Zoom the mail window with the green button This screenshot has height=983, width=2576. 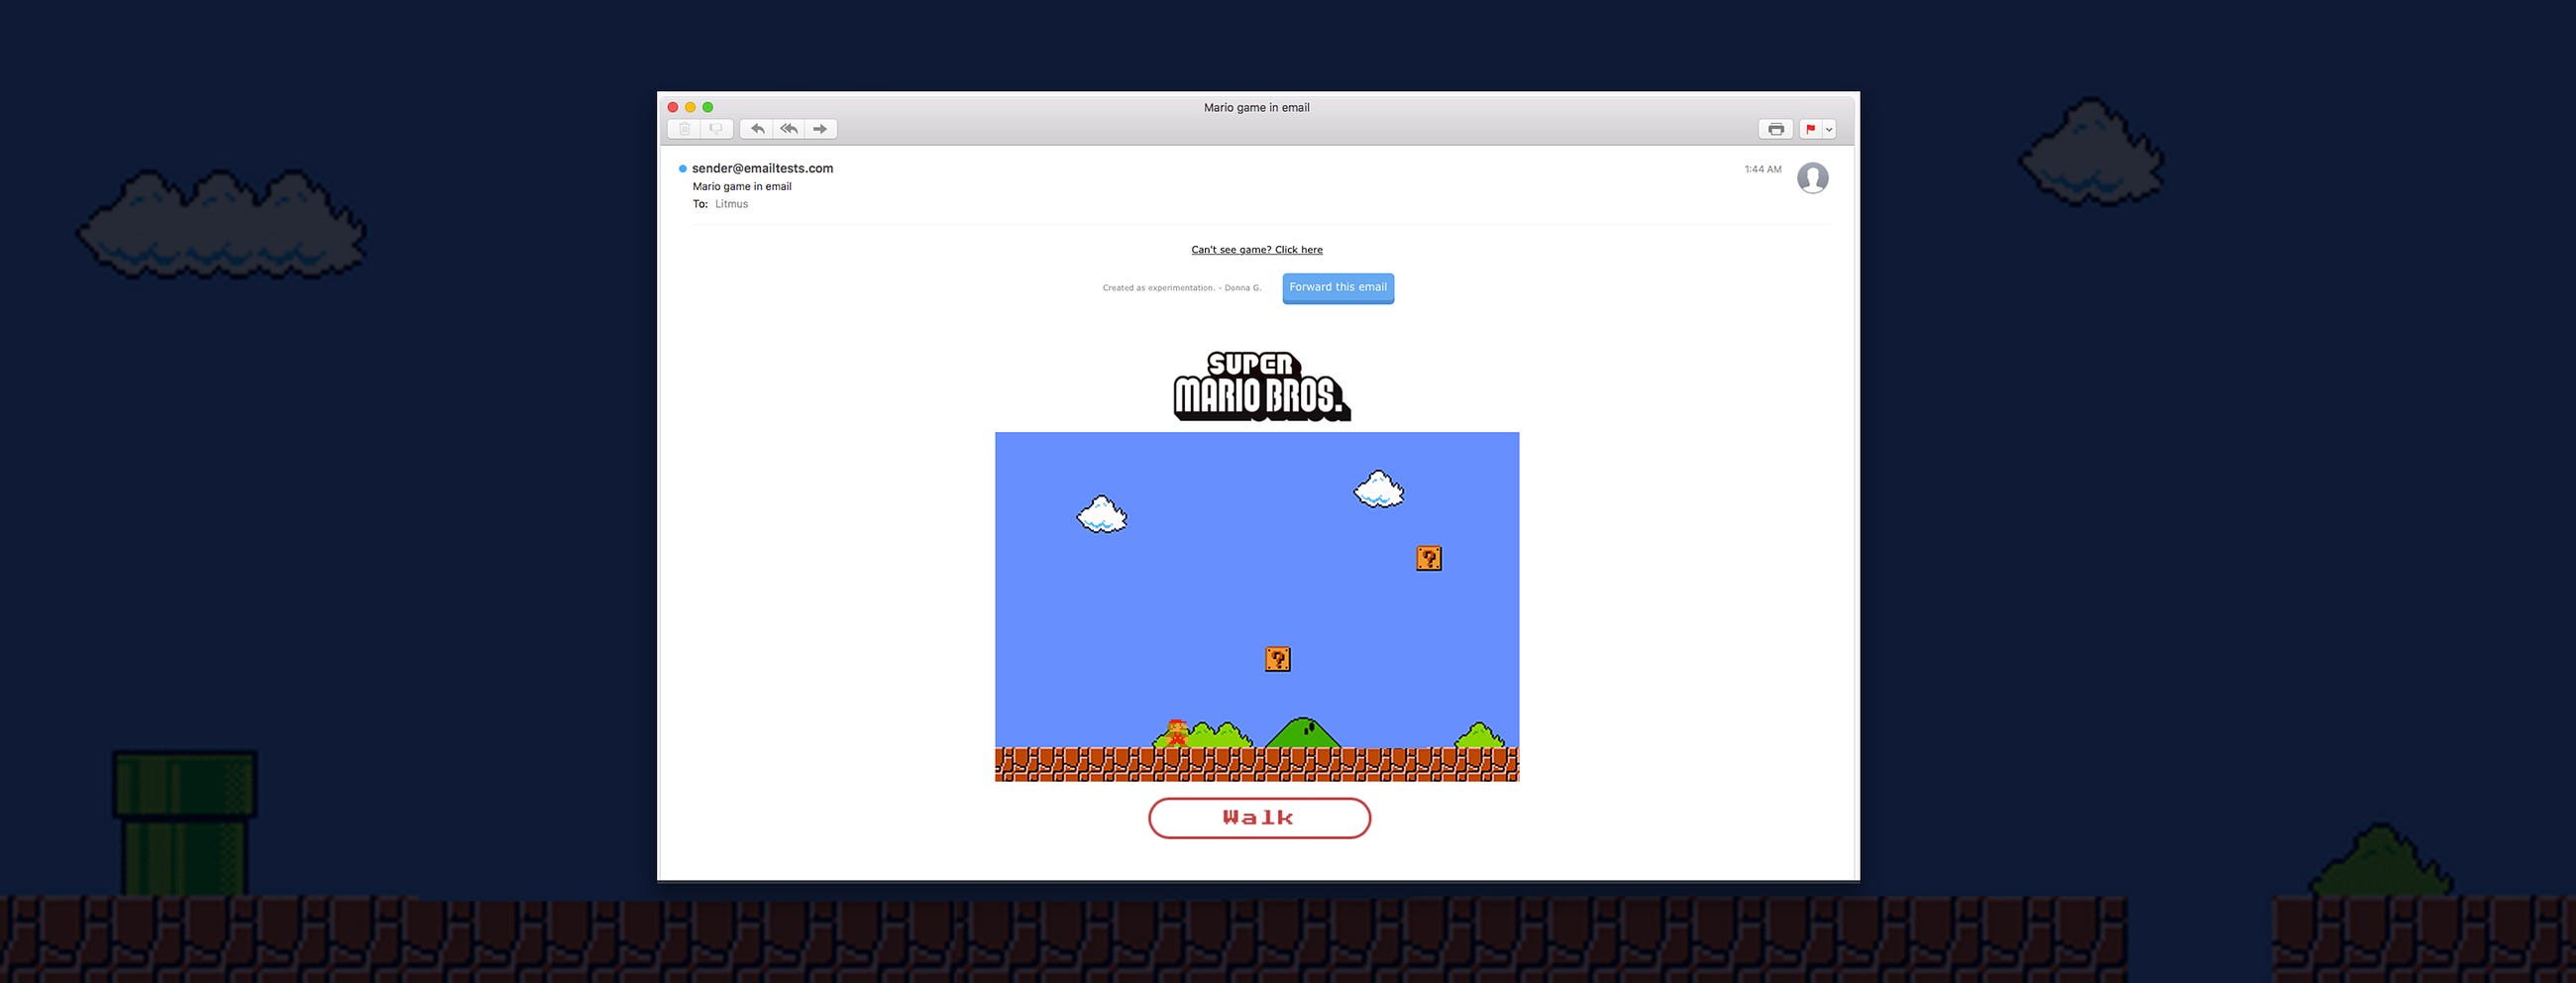tap(708, 107)
